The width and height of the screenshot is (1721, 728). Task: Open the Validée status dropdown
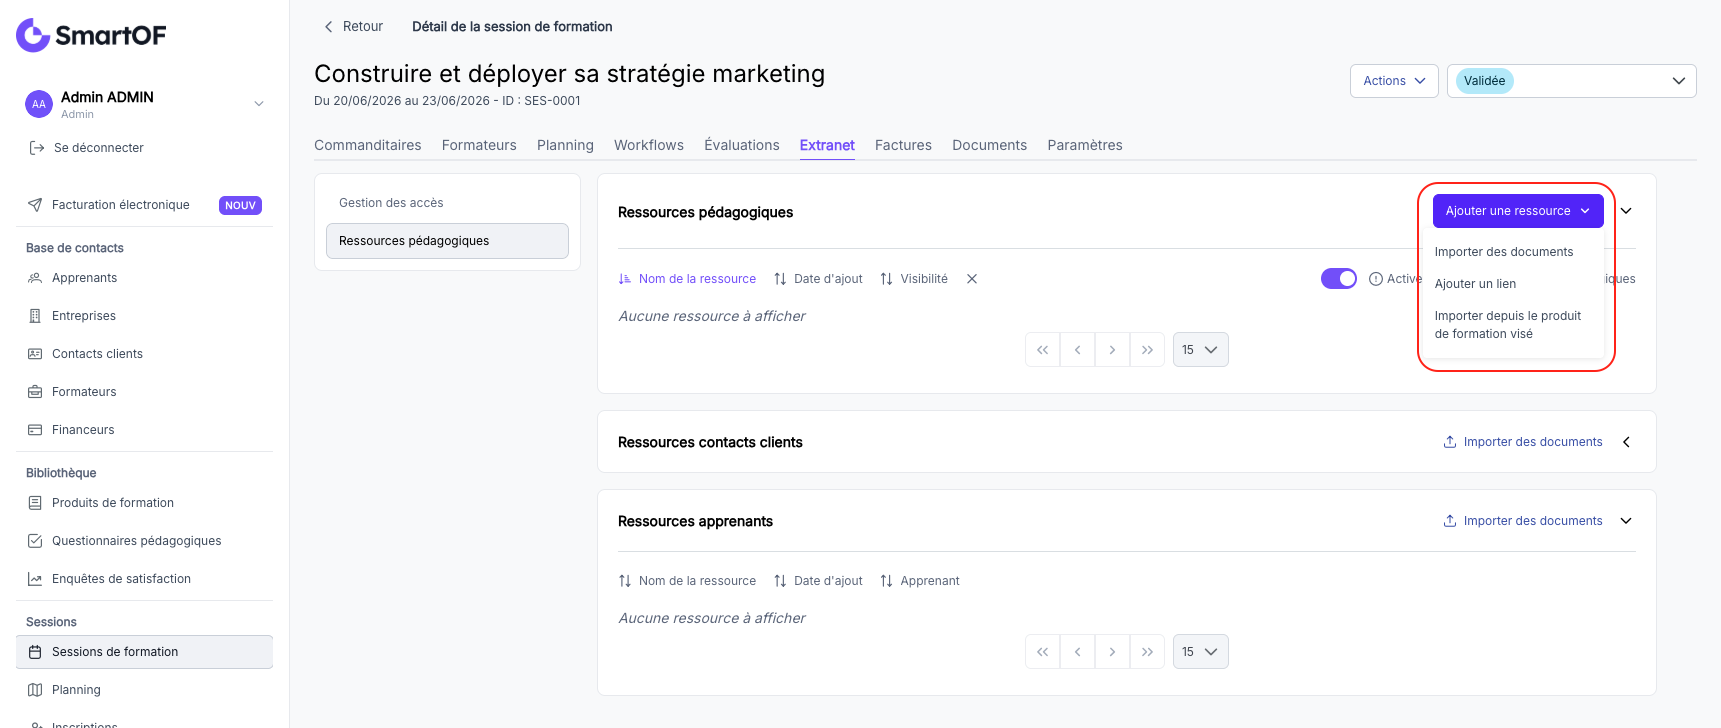click(x=1571, y=81)
